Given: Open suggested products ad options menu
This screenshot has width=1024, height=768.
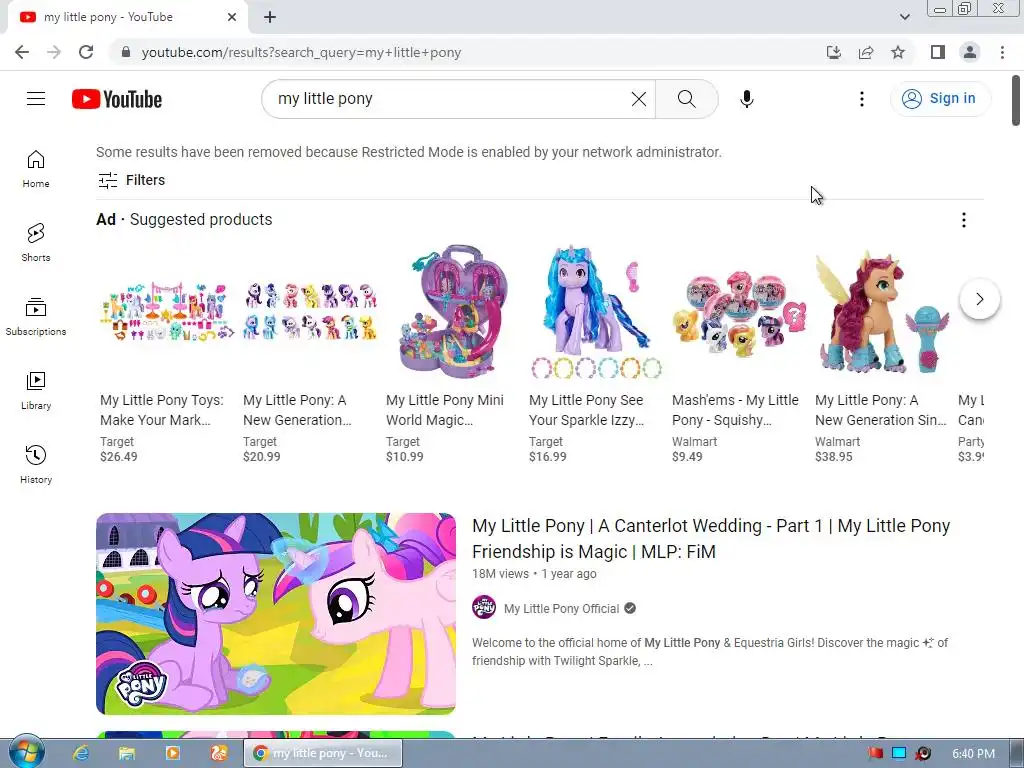Looking at the screenshot, I should (x=963, y=220).
